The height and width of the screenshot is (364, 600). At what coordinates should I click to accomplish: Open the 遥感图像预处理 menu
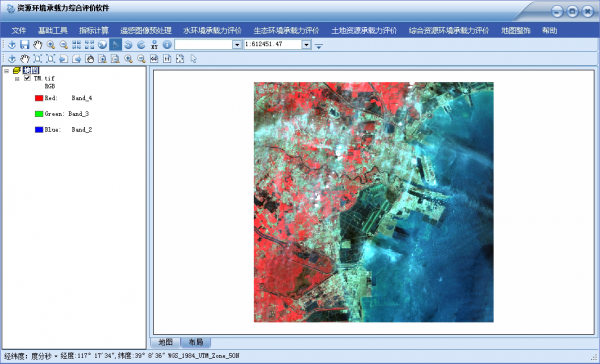click(x=146, y=31)
